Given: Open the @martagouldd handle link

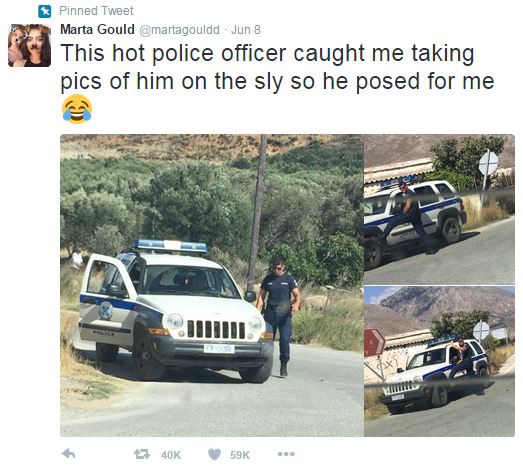Looking at the screenshot, I should click(179, 30).
